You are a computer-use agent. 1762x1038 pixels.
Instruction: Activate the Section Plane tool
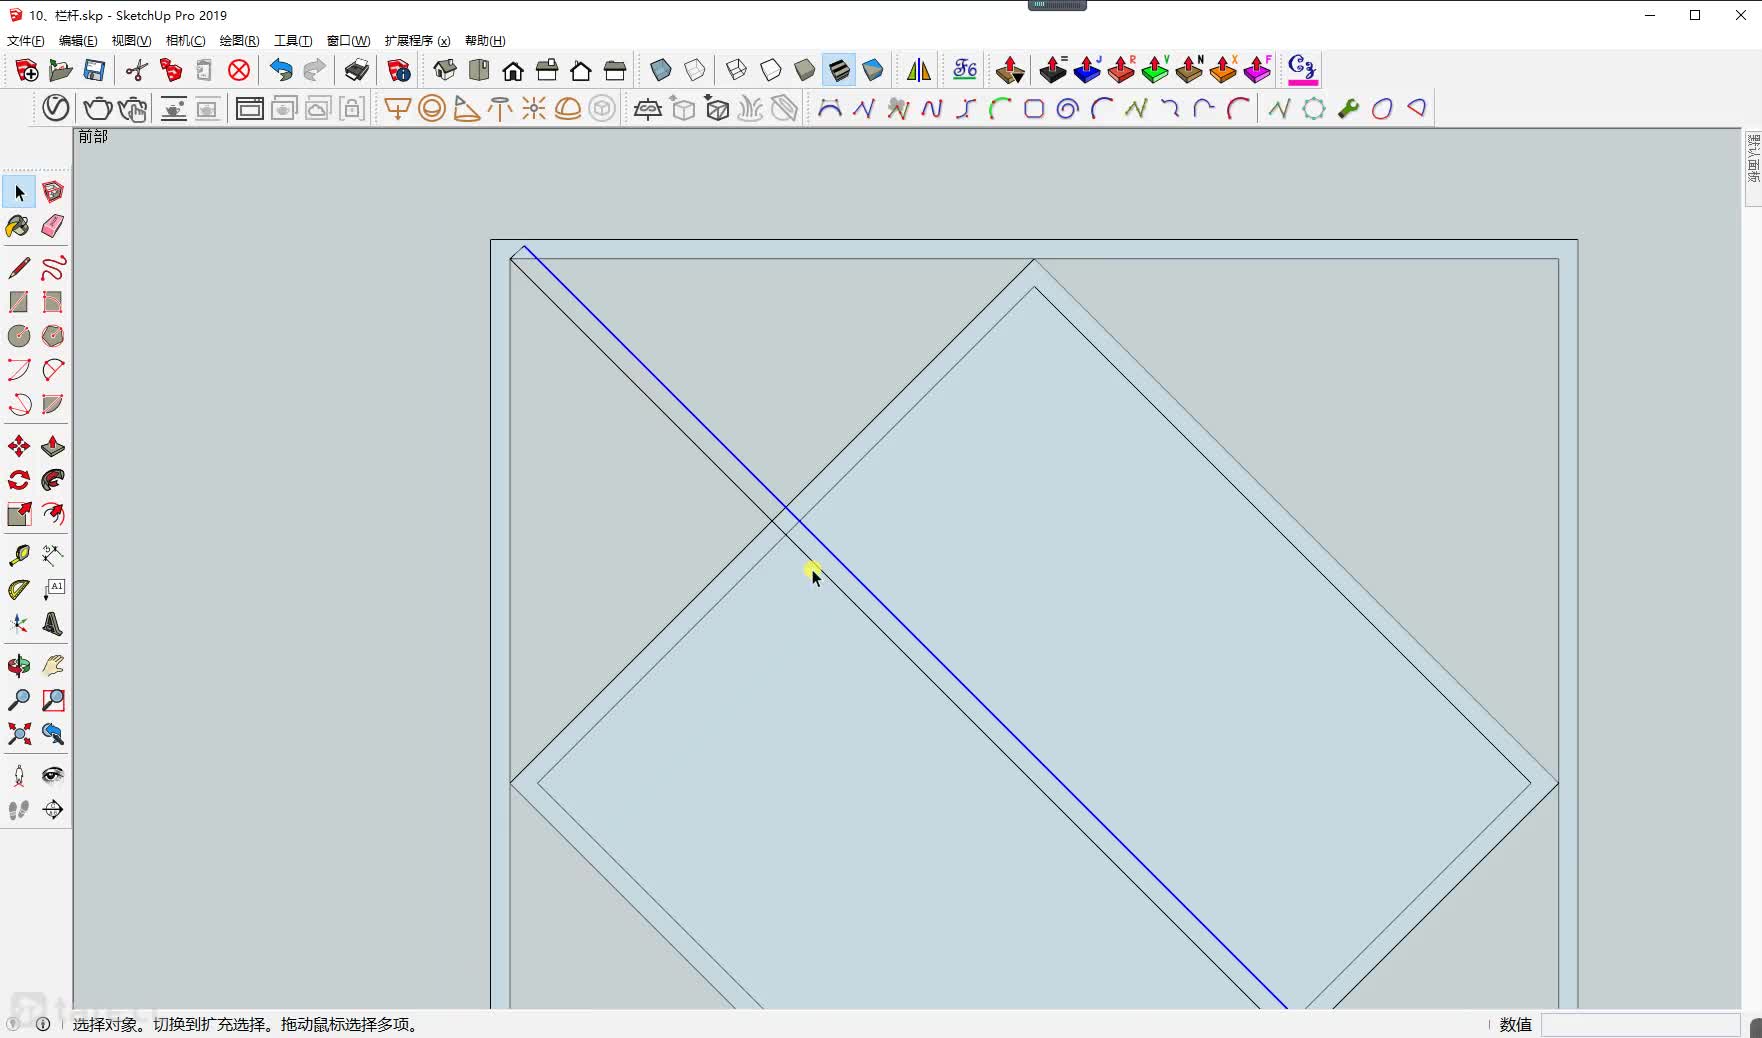click(x=53, y=810)
